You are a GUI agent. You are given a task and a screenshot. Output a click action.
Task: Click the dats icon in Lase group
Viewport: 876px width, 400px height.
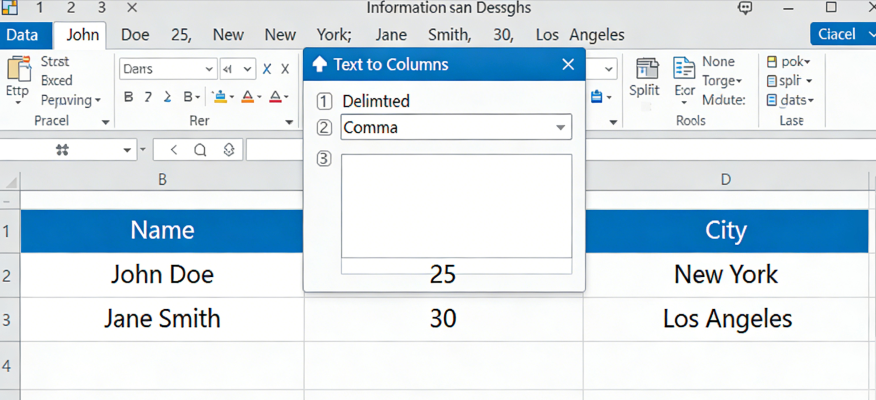772,100
